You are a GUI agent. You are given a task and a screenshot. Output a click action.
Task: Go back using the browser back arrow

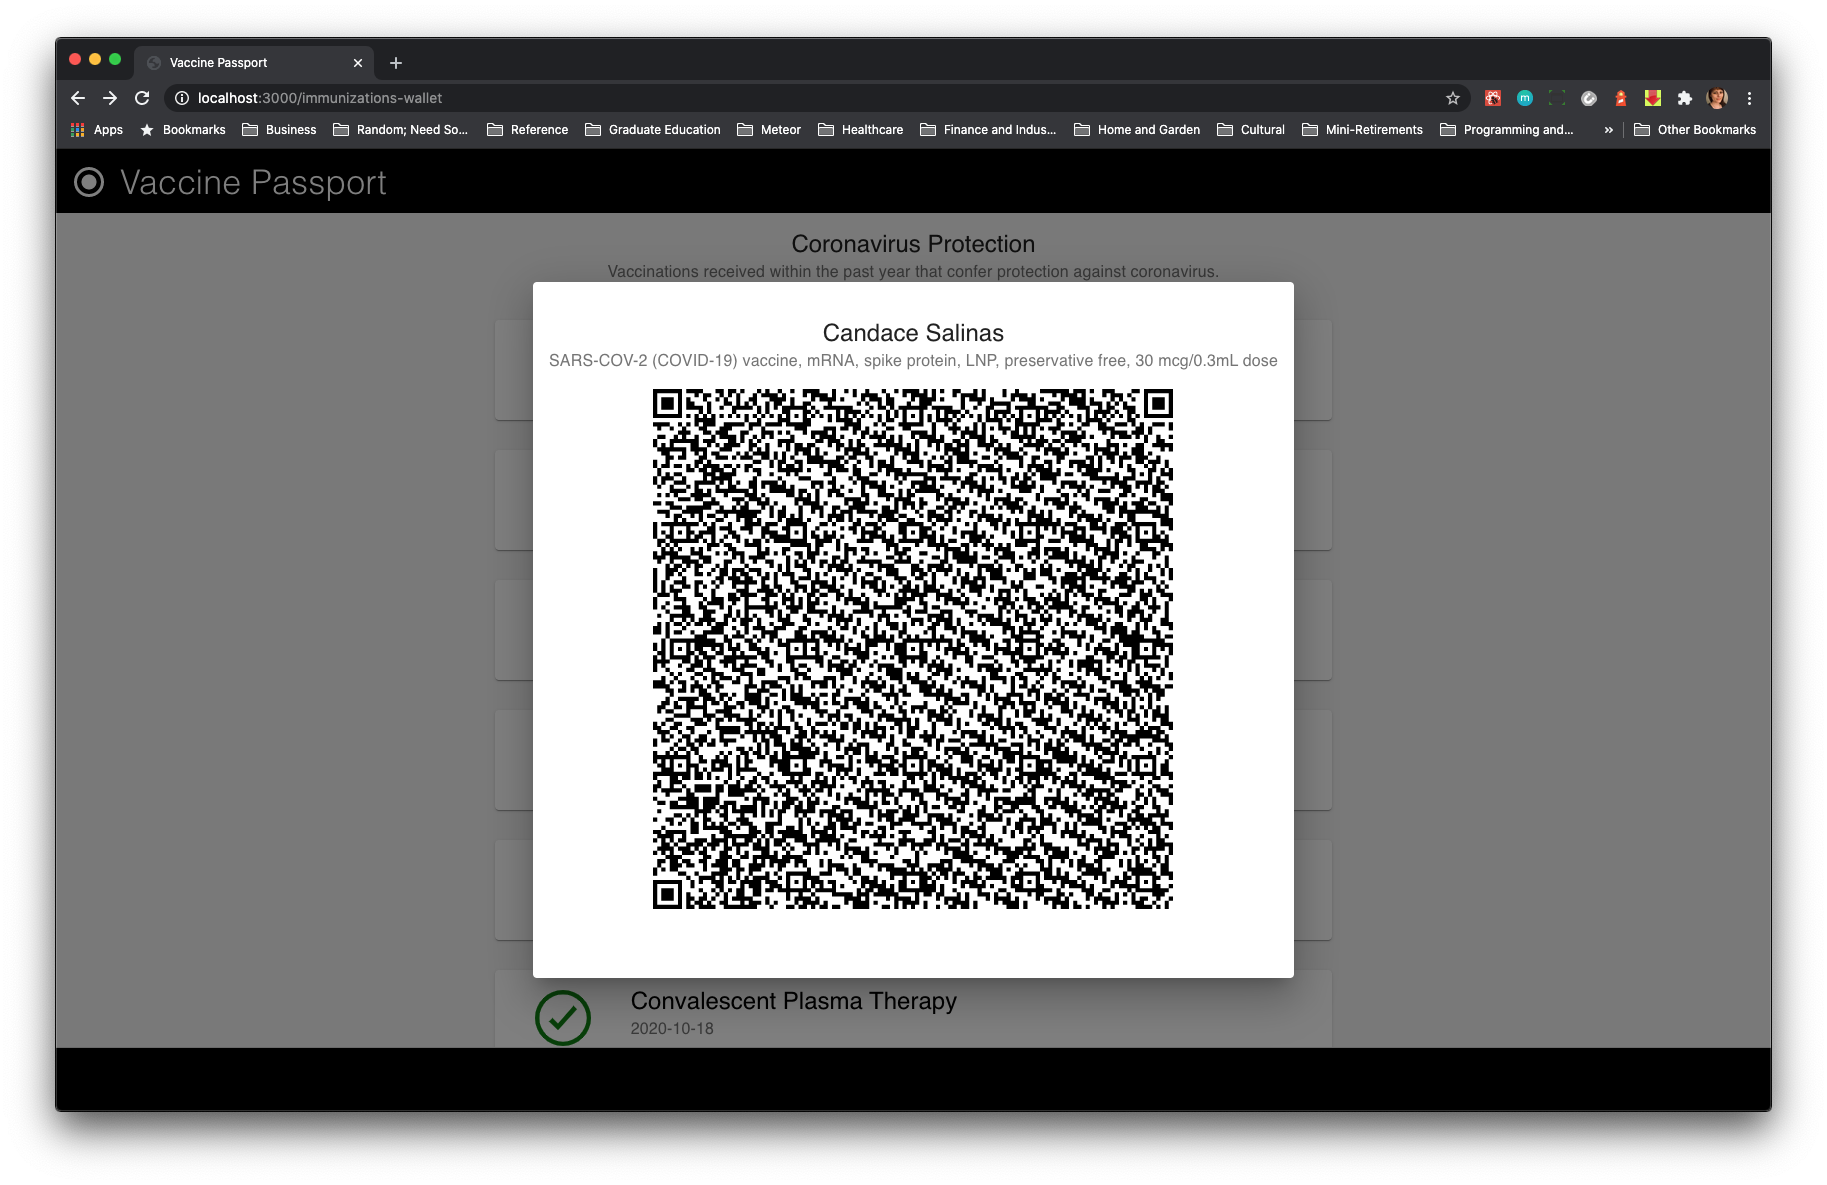[x=78, y=98]
